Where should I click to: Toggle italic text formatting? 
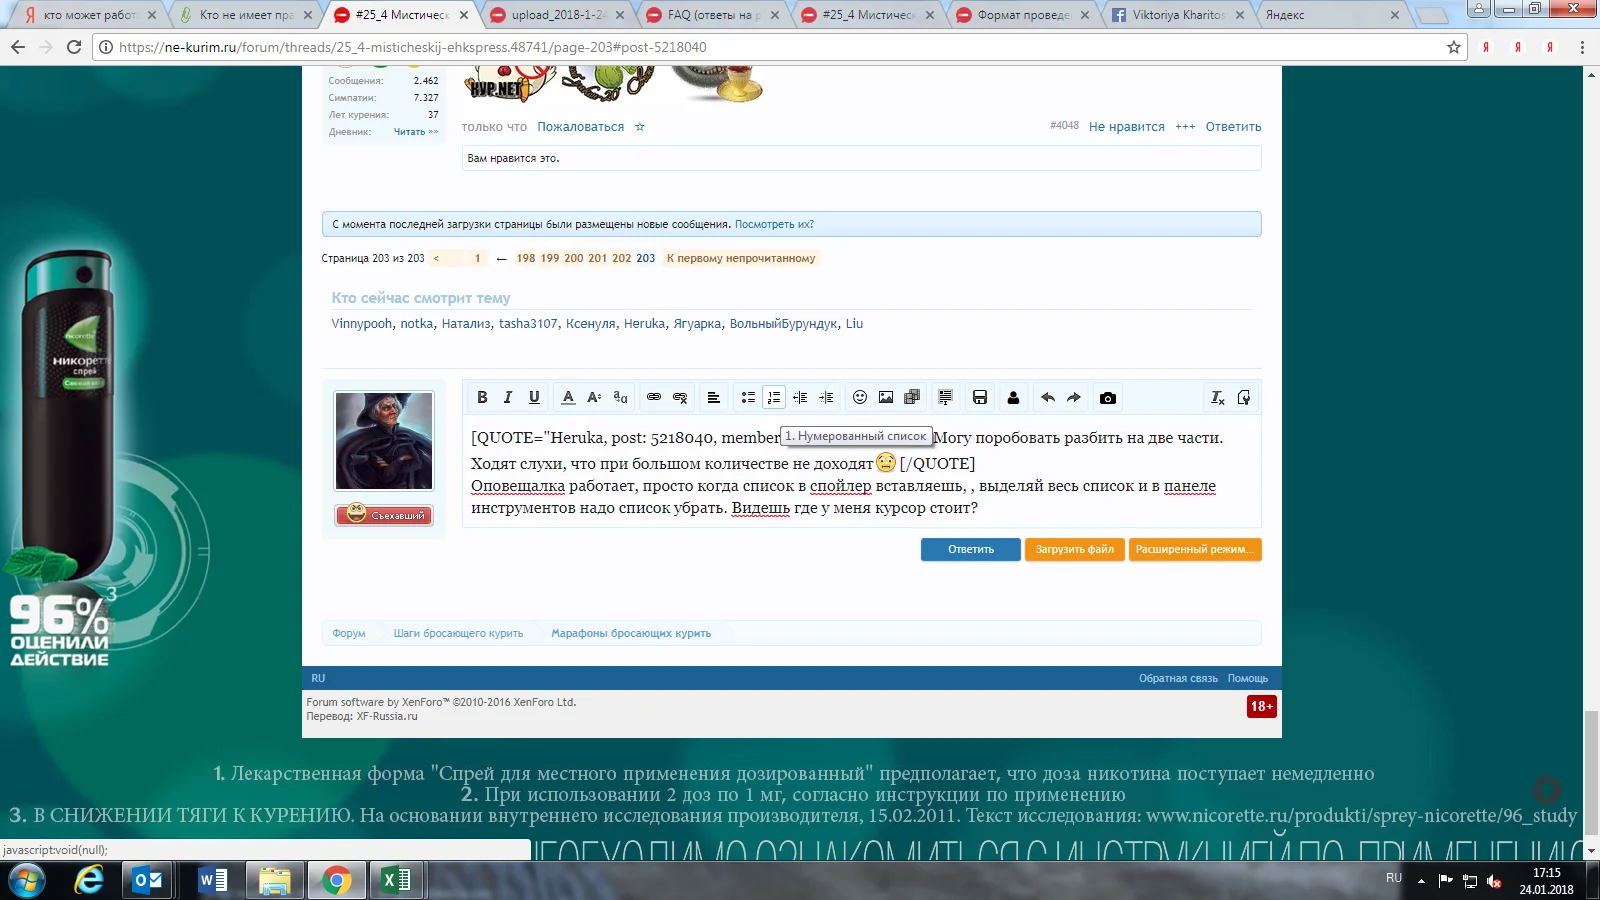pos(508,397)
